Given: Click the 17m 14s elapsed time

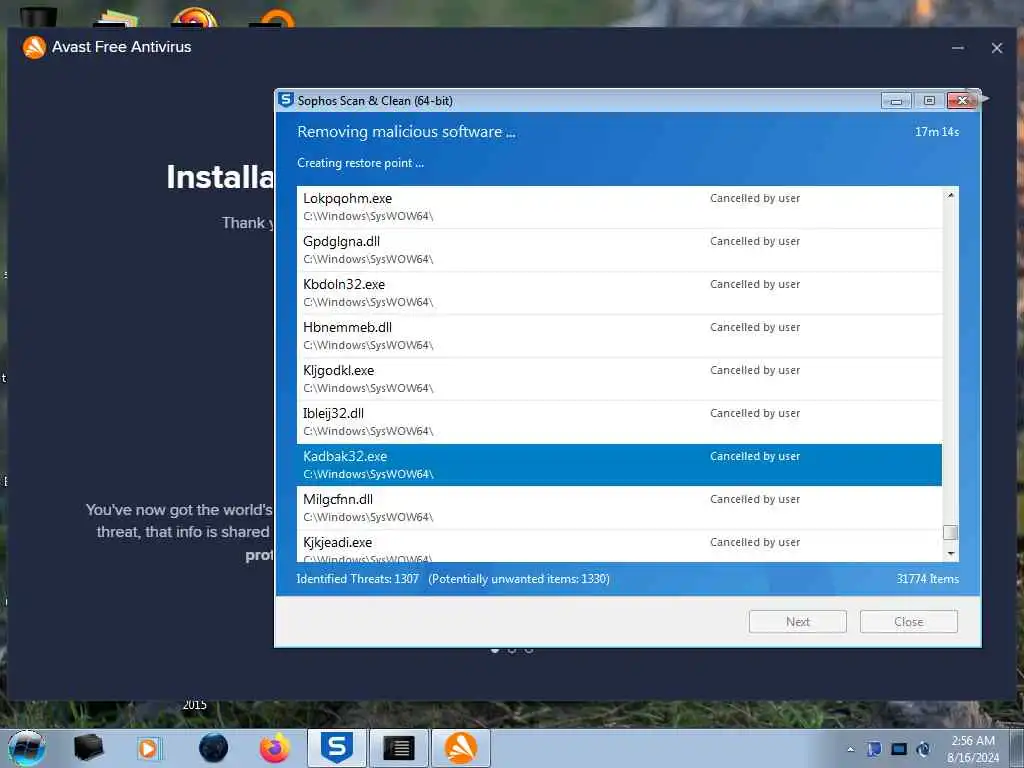Looking at the screenshot, I should pos(936,132).
